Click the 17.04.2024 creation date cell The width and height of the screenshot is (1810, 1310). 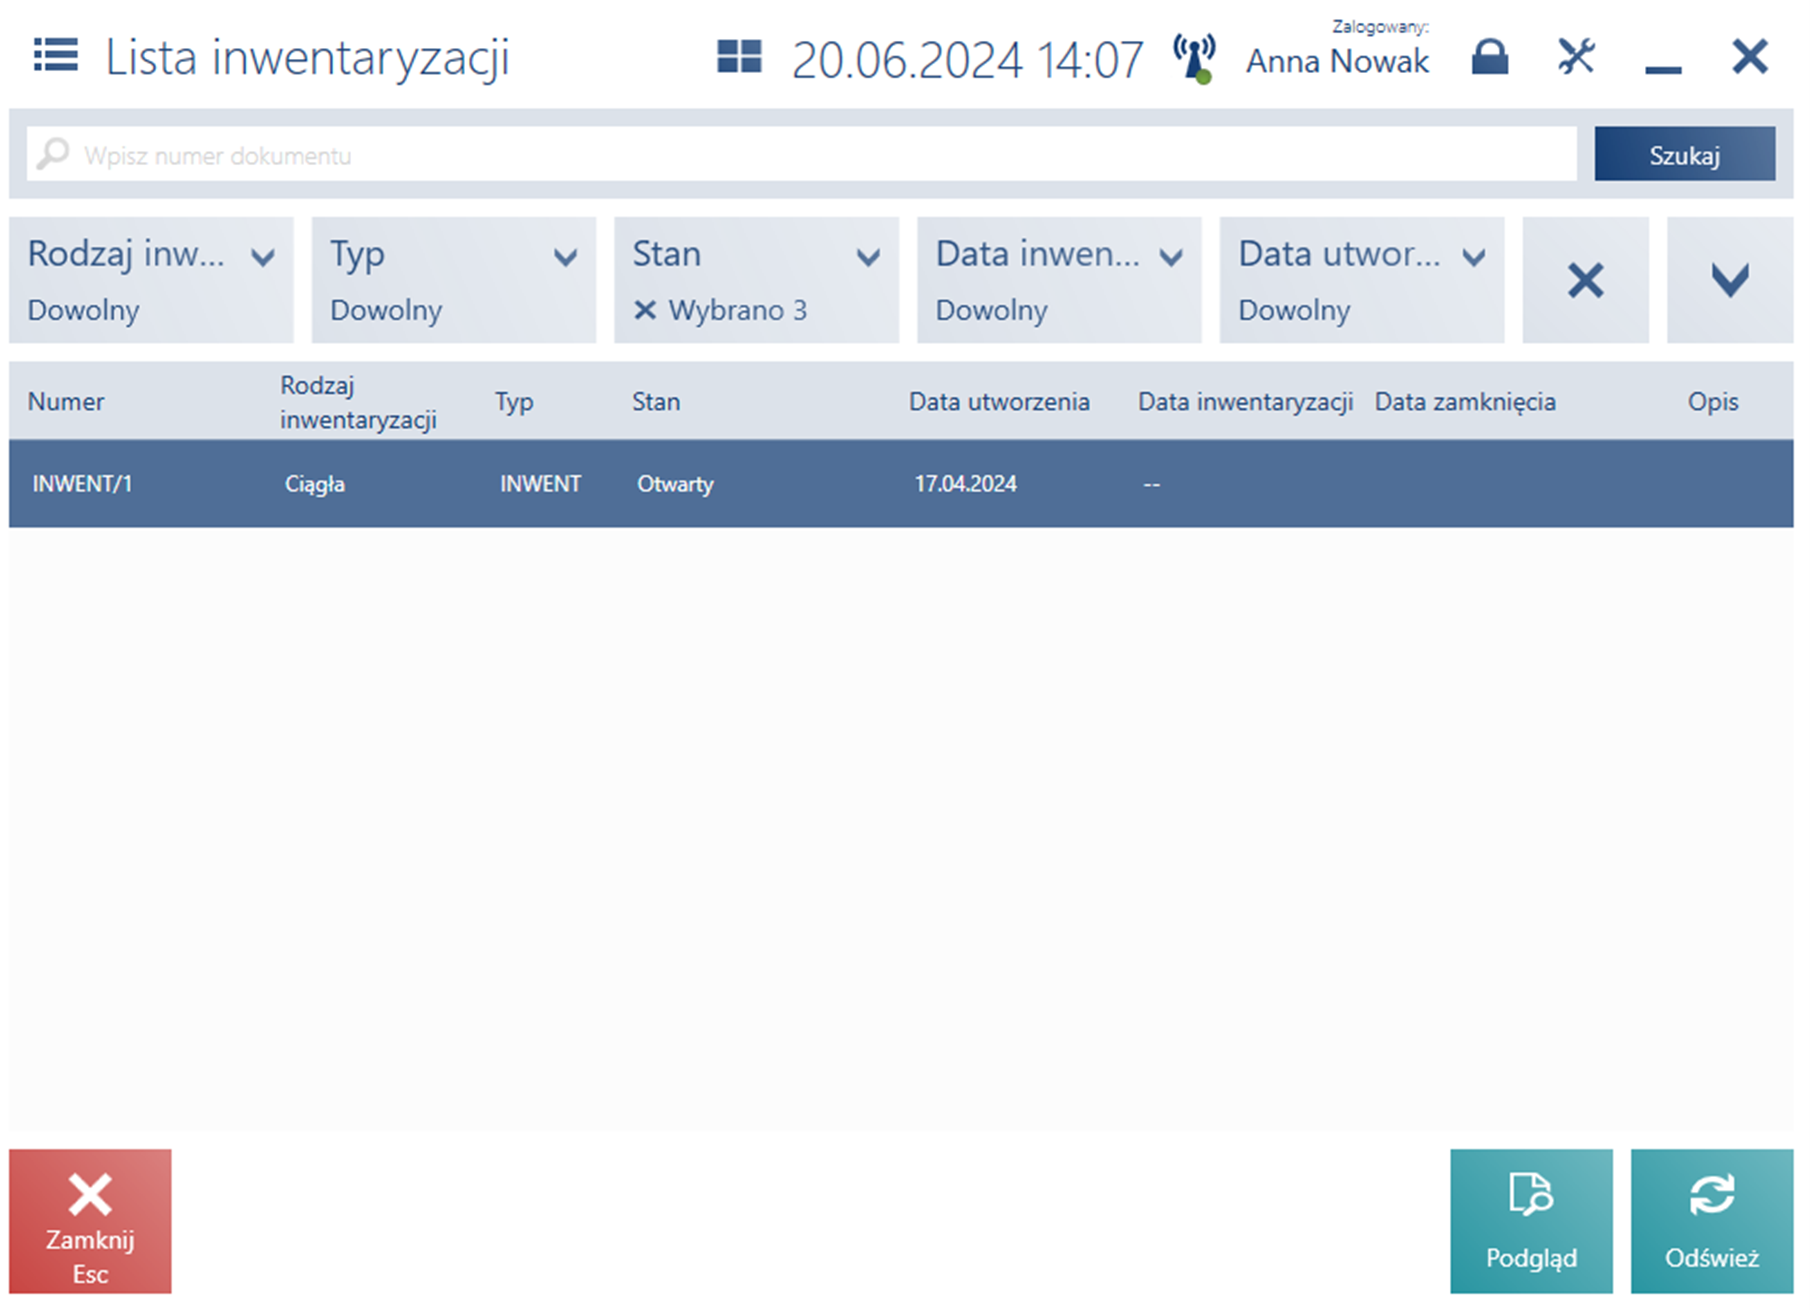pyautogui.click(x=965, y=484)
